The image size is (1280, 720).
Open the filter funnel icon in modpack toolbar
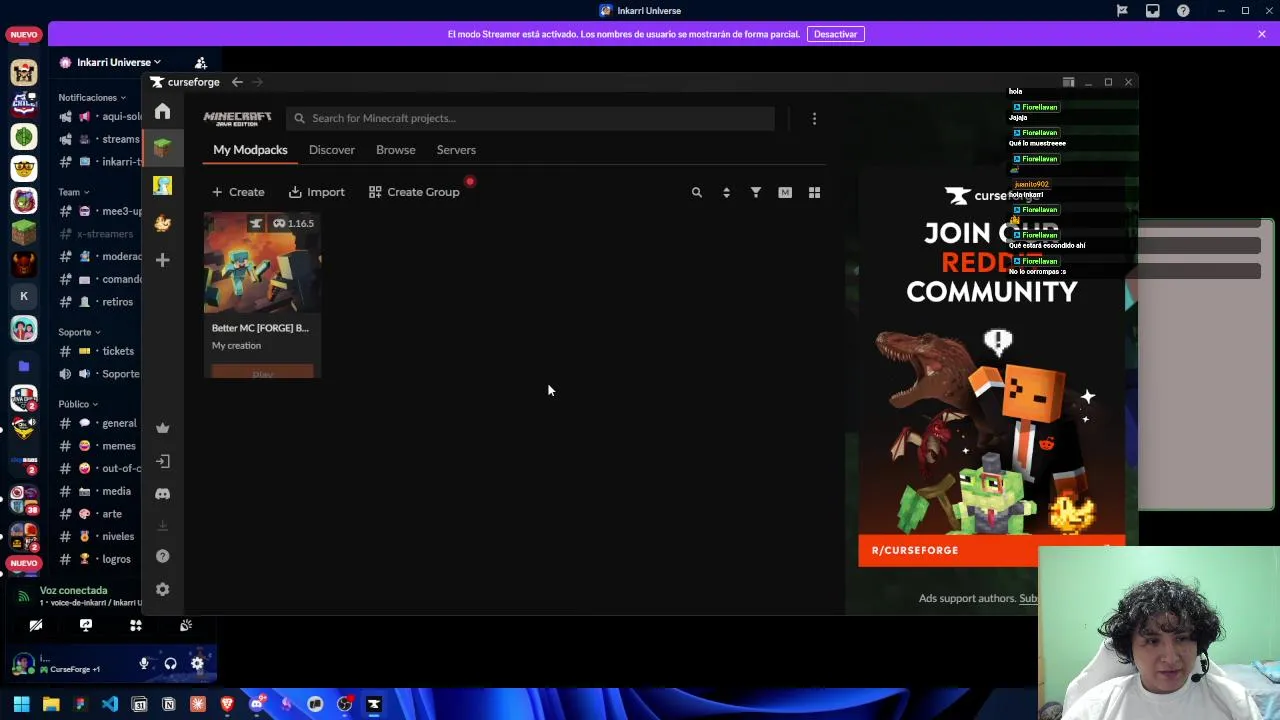[756, 192]
